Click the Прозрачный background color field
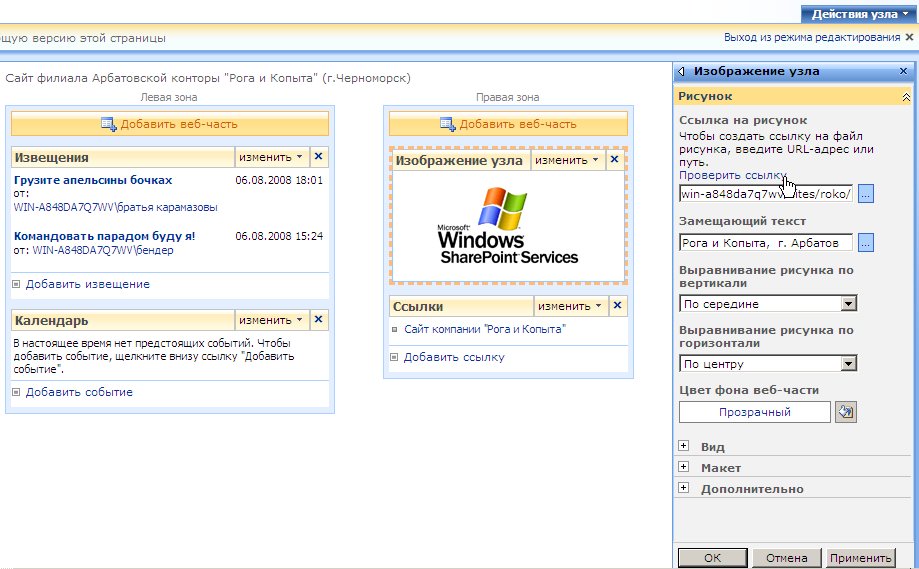Viewport: 919px width, 569px height. pos(755,412)
